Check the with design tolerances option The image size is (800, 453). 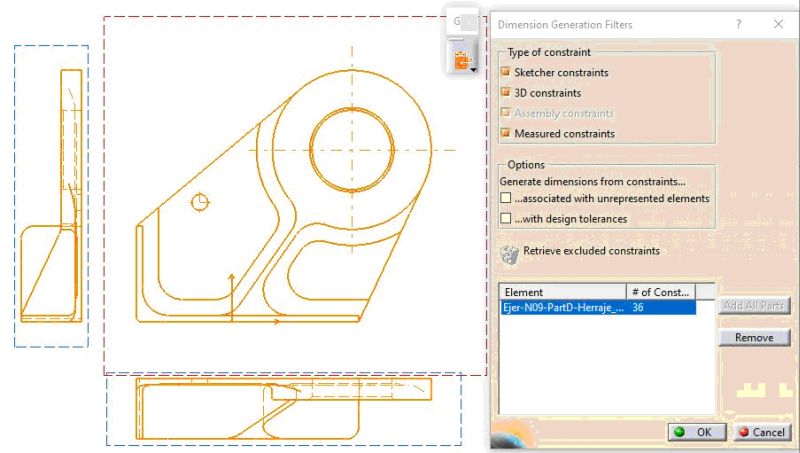click(x=506, y=218)
